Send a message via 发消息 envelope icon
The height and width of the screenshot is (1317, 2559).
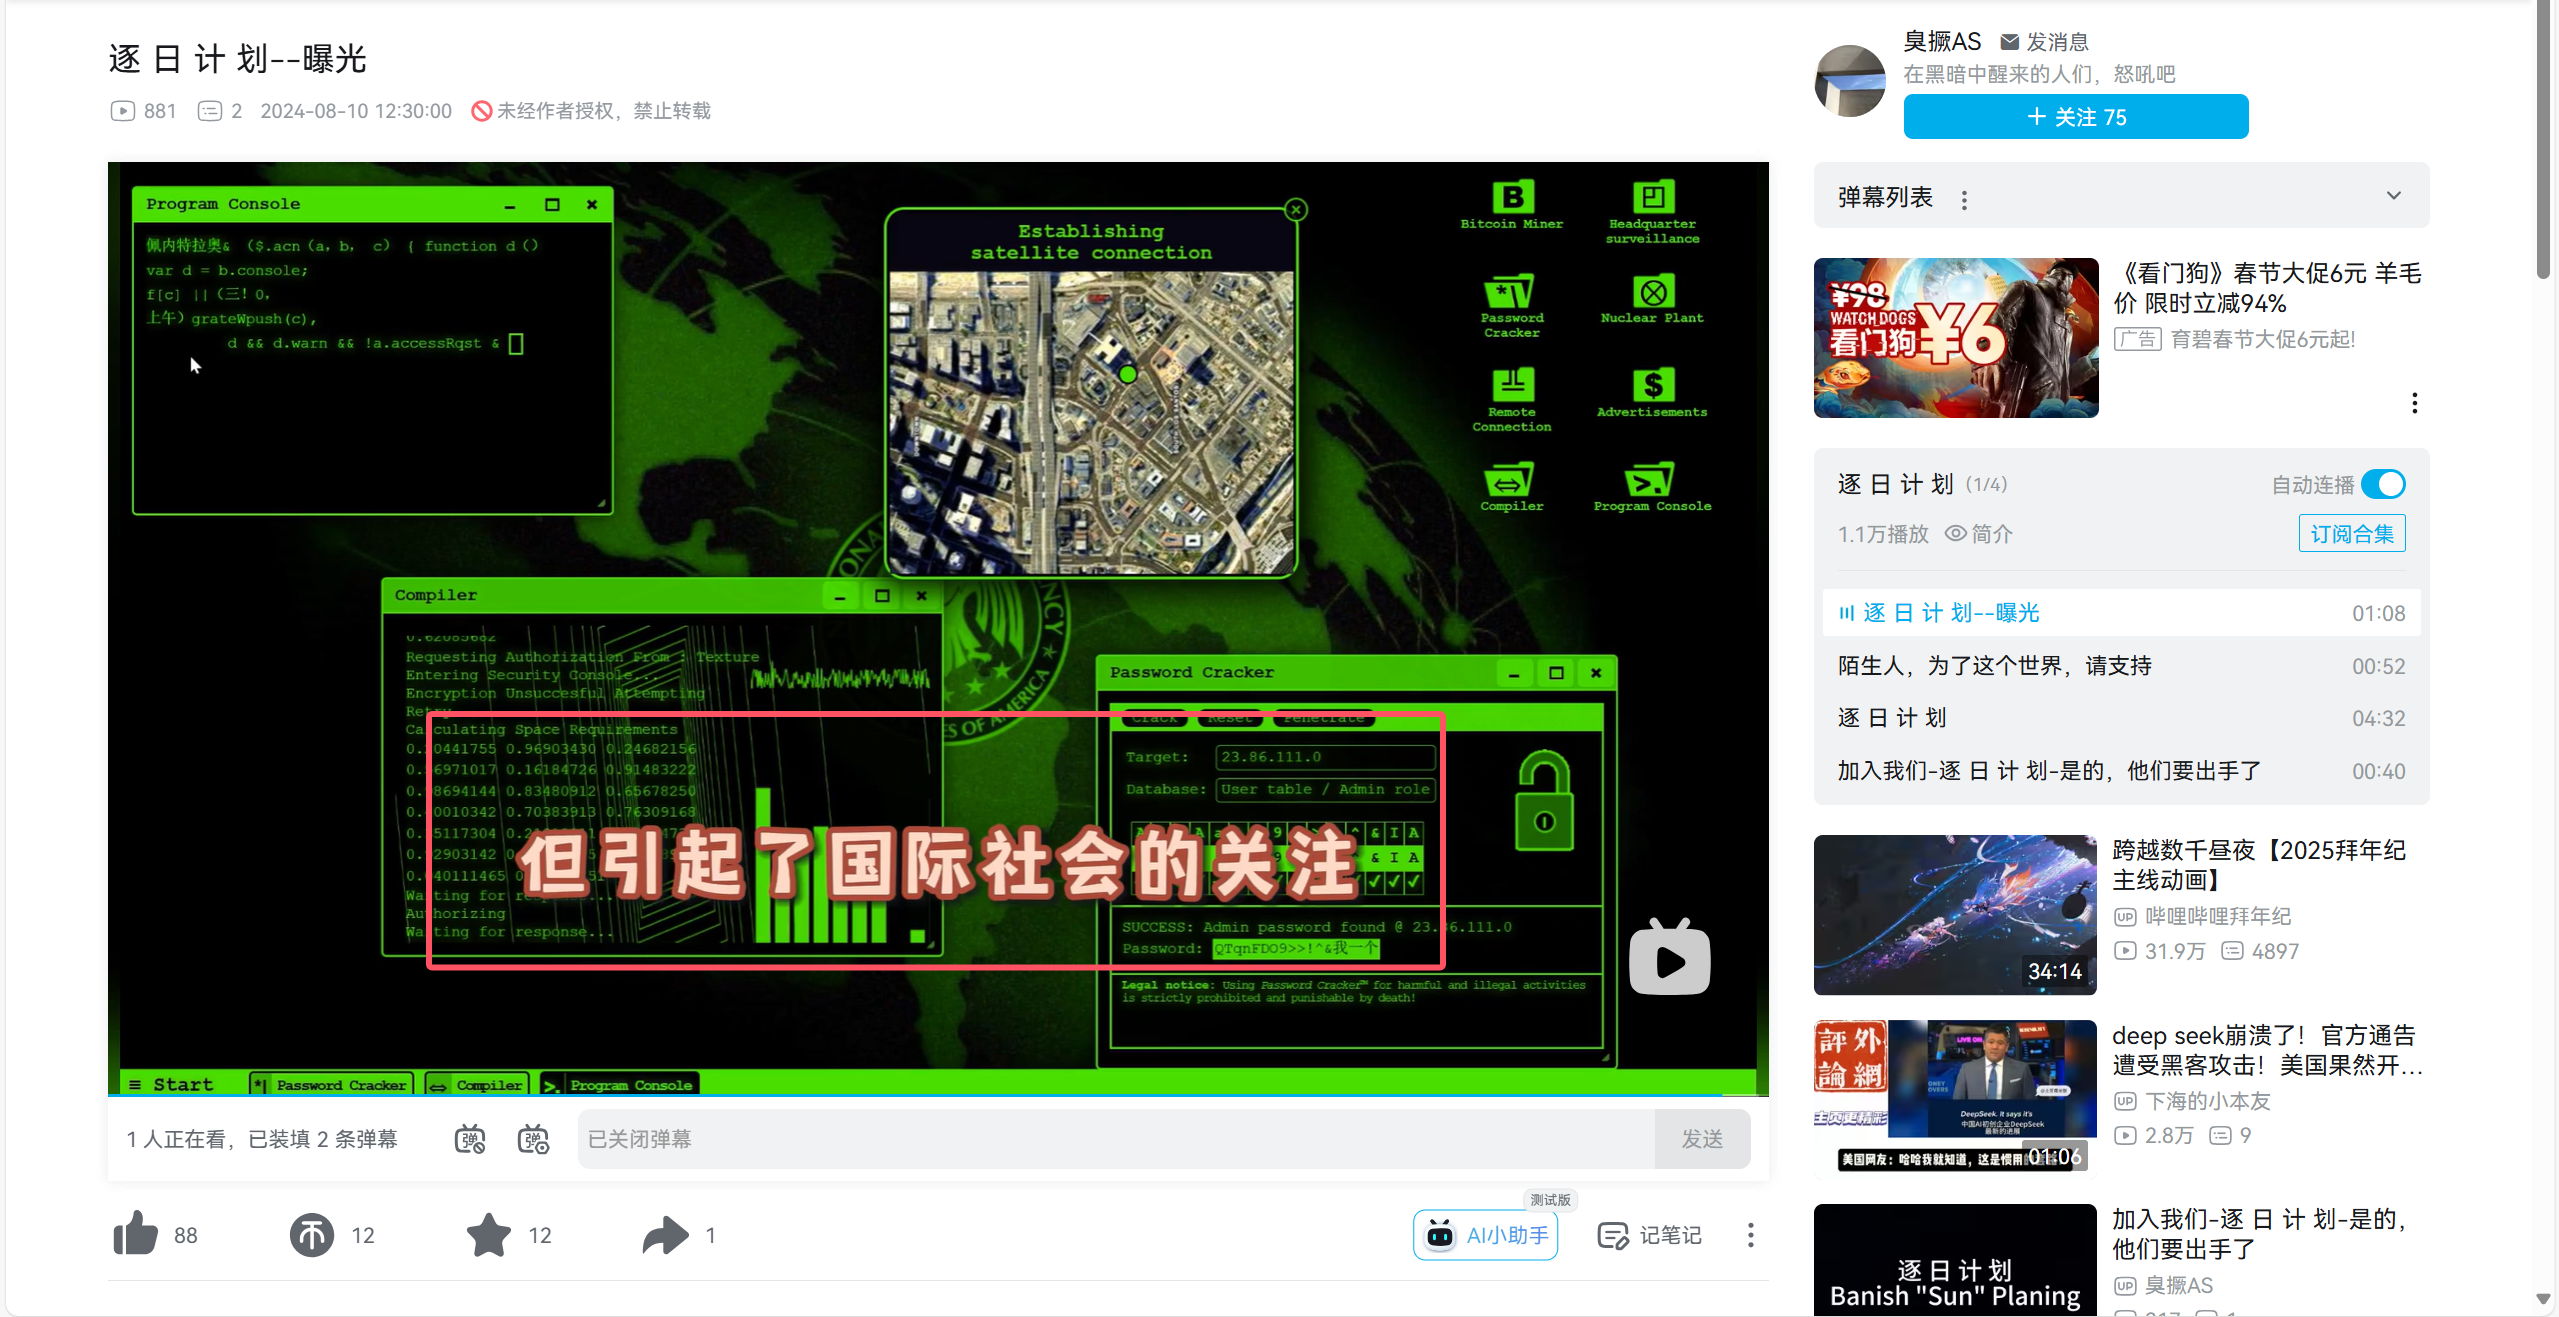point(2009,42)
